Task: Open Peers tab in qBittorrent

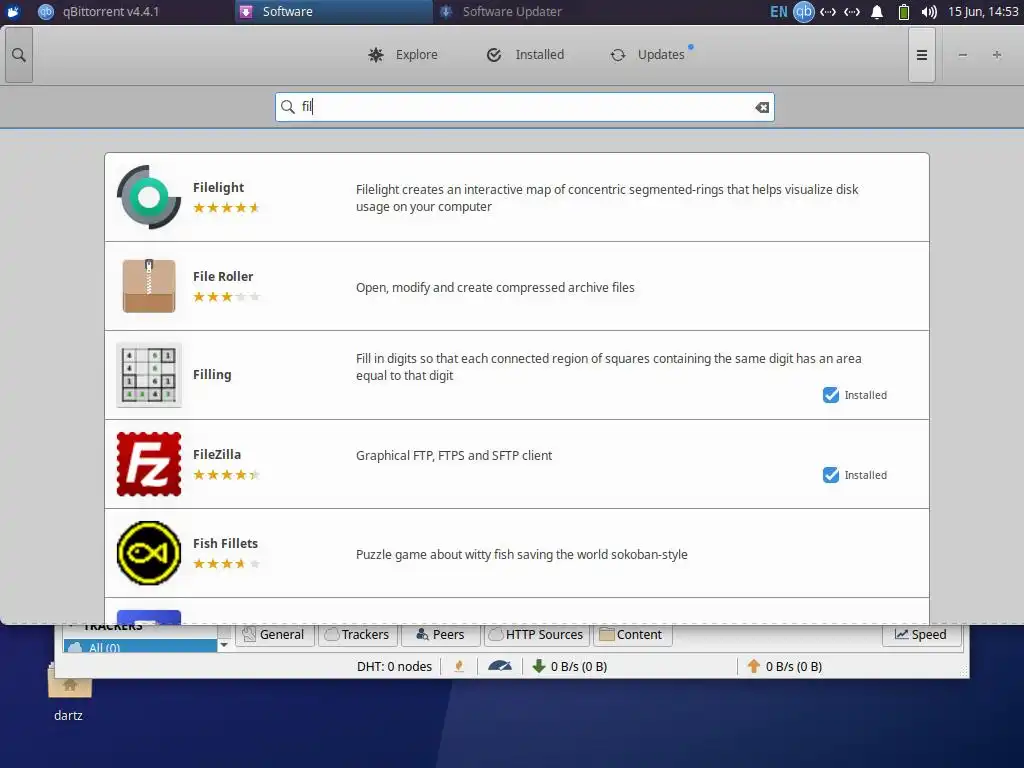Action: point(440,634)
